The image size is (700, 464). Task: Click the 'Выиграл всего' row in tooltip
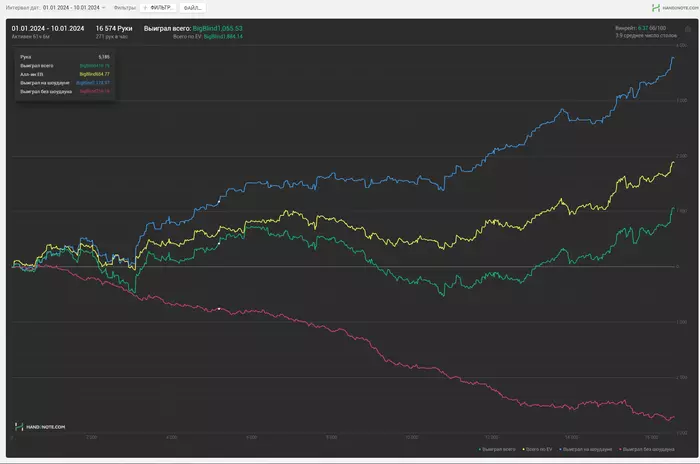65,66
